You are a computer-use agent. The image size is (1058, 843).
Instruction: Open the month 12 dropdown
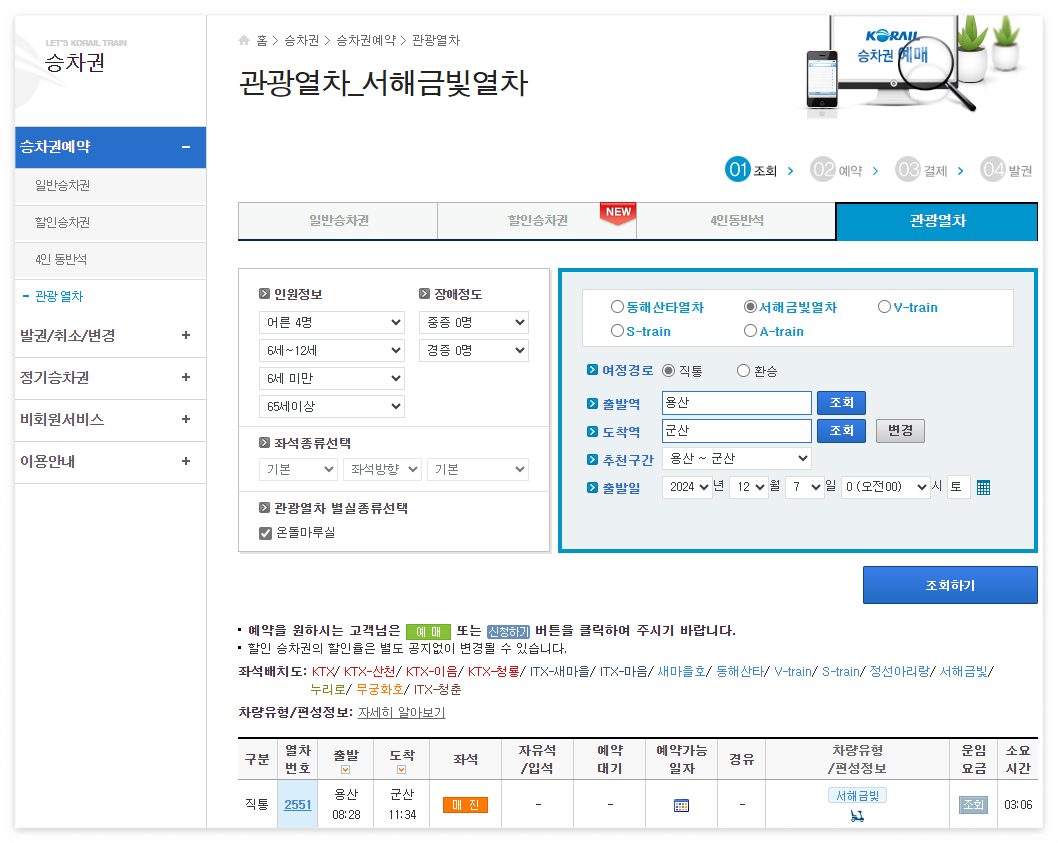click(748, 487)
